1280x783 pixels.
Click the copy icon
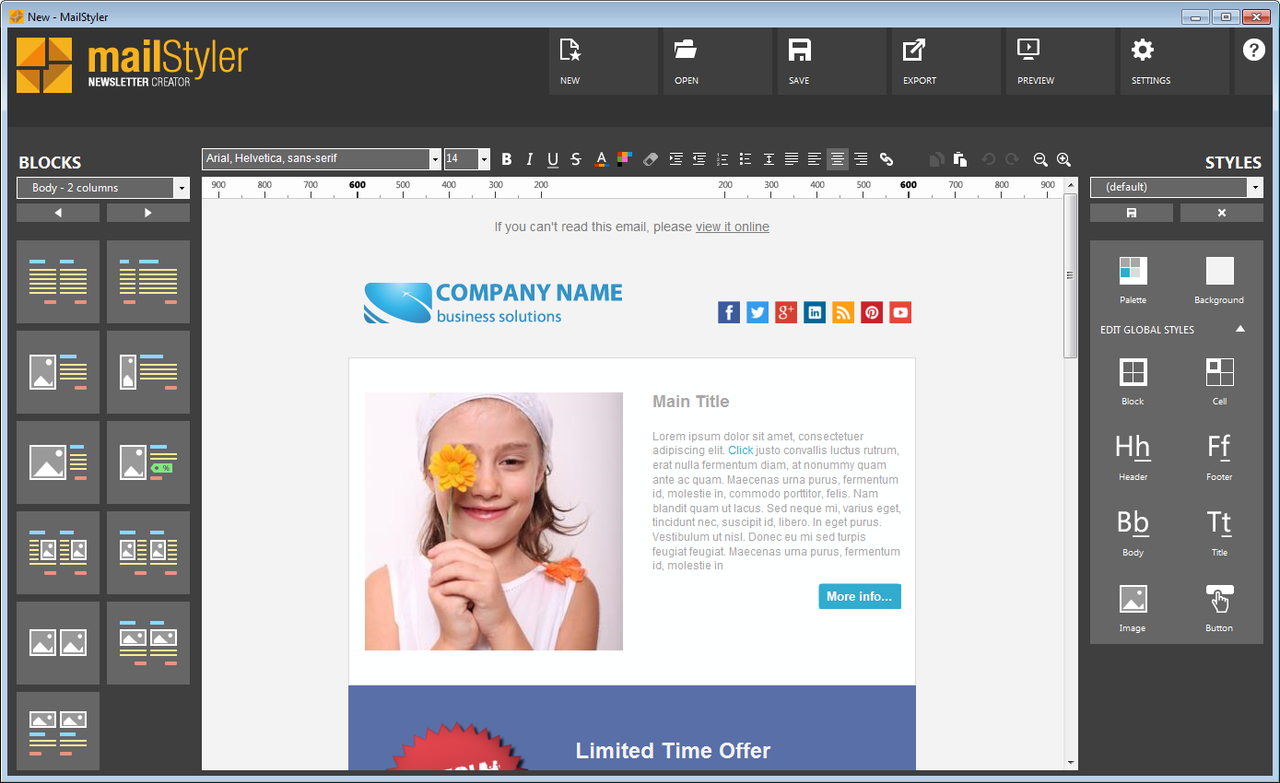(937, 159)
